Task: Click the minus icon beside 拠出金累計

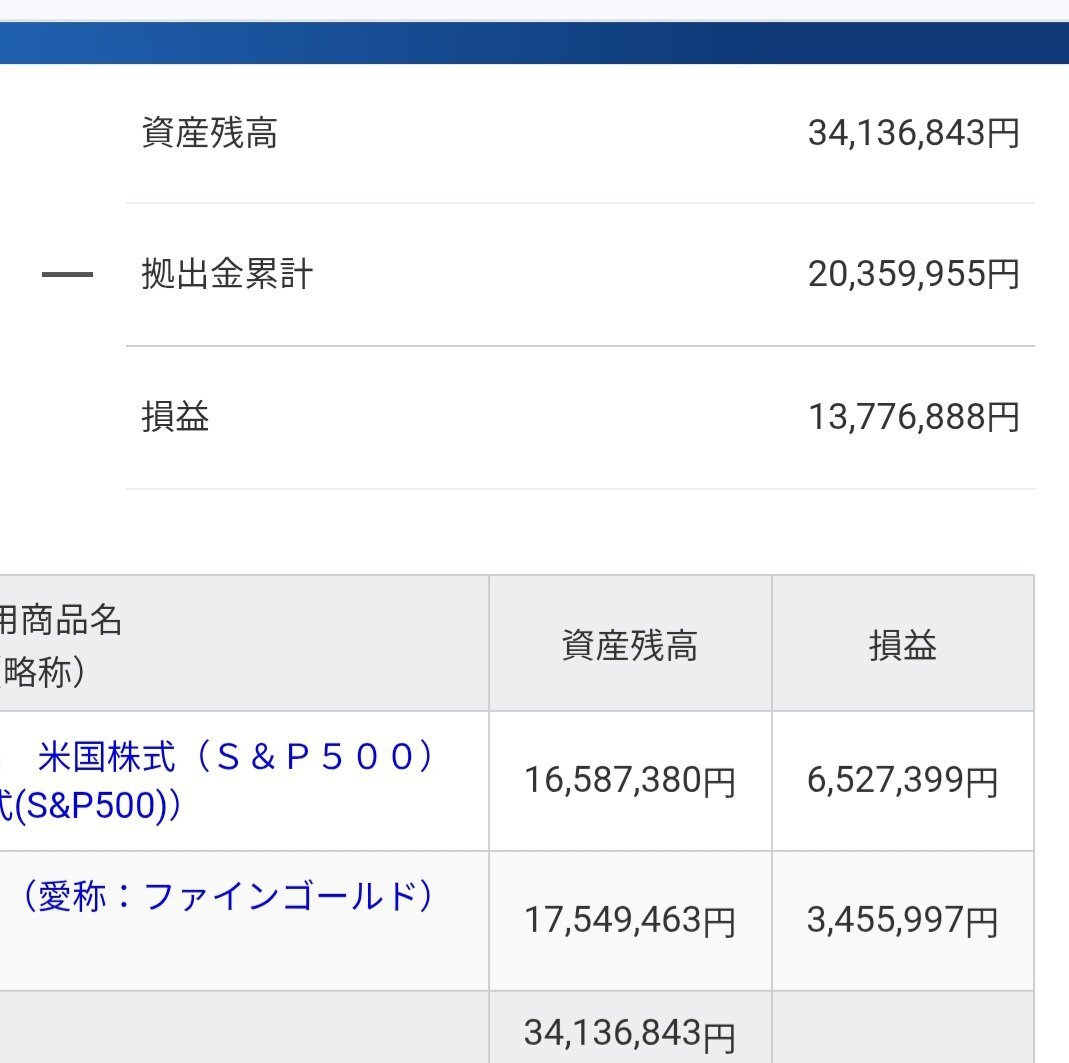Action: [67, 275]
